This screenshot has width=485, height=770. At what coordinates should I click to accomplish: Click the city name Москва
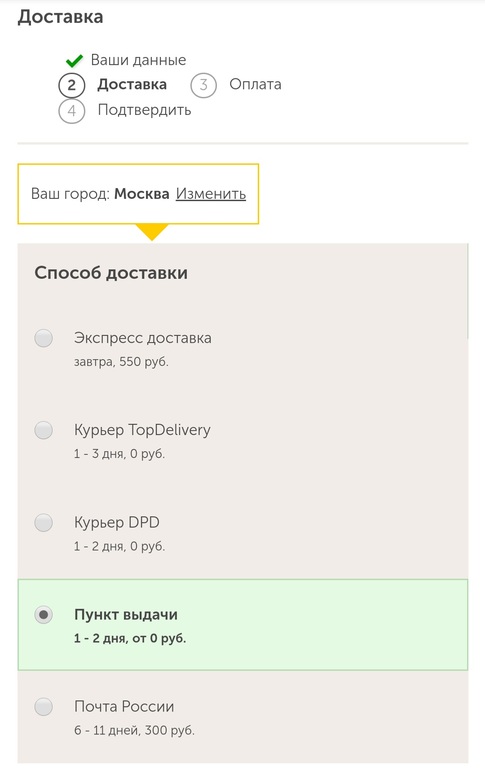(142, 193)
